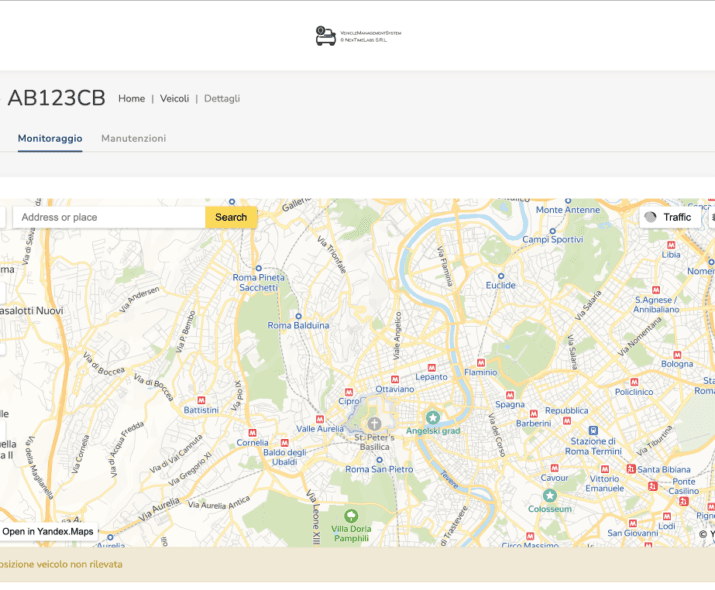Screen dimensions: 715x590
Task: Switch to the Manutenzioni tab
Action: [134, 138]
